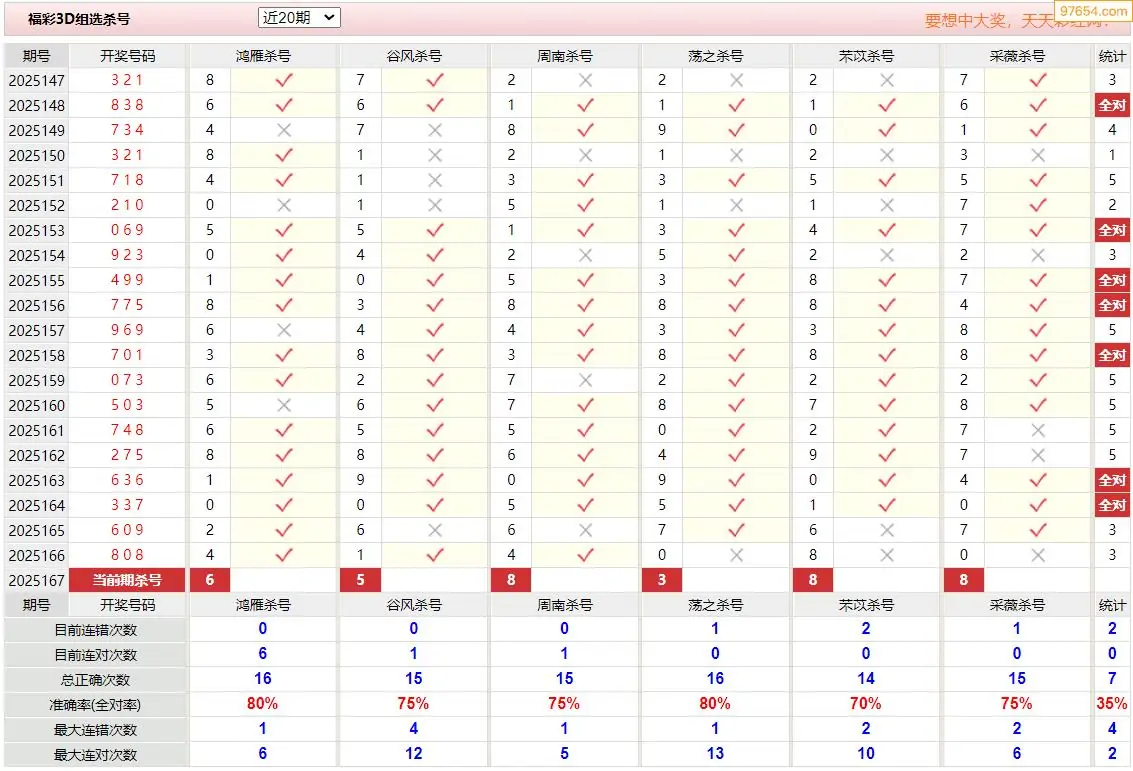Click the 最大连对次数 row label
Screen dimensions: 1133x771
pos(95,755)
